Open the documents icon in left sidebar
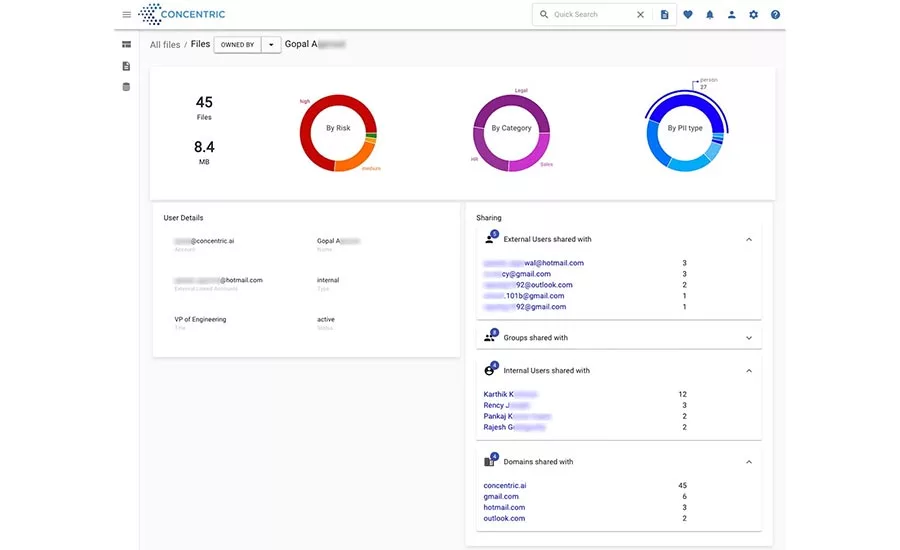900x550 pixels. pos(126,66)
